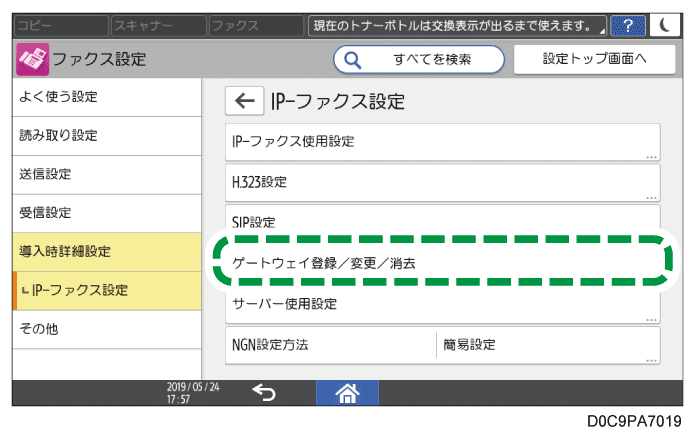
Task: Tap the magnifier icon in すべてを検索
Action: click(352, 59)
